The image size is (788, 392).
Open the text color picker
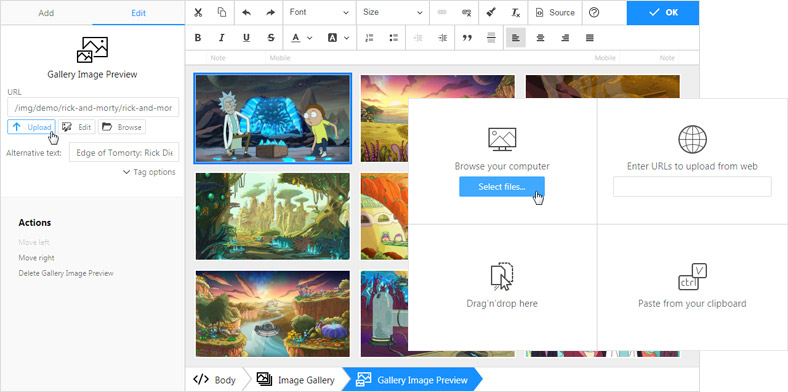(302, 38)
